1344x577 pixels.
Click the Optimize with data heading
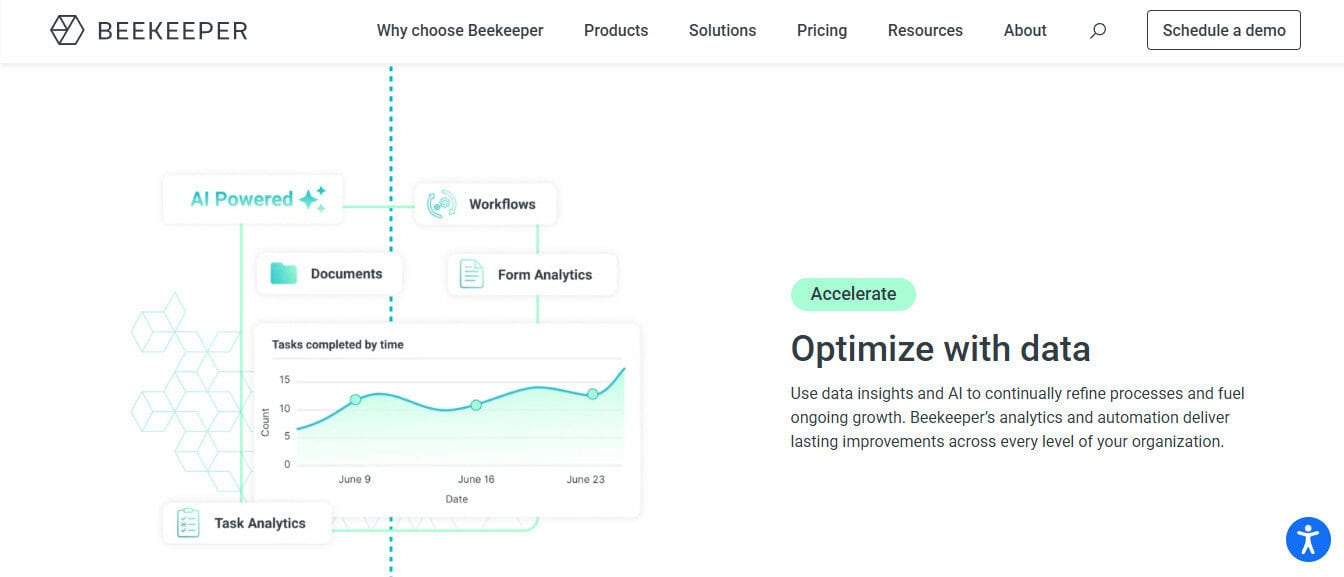pos(940,349)
